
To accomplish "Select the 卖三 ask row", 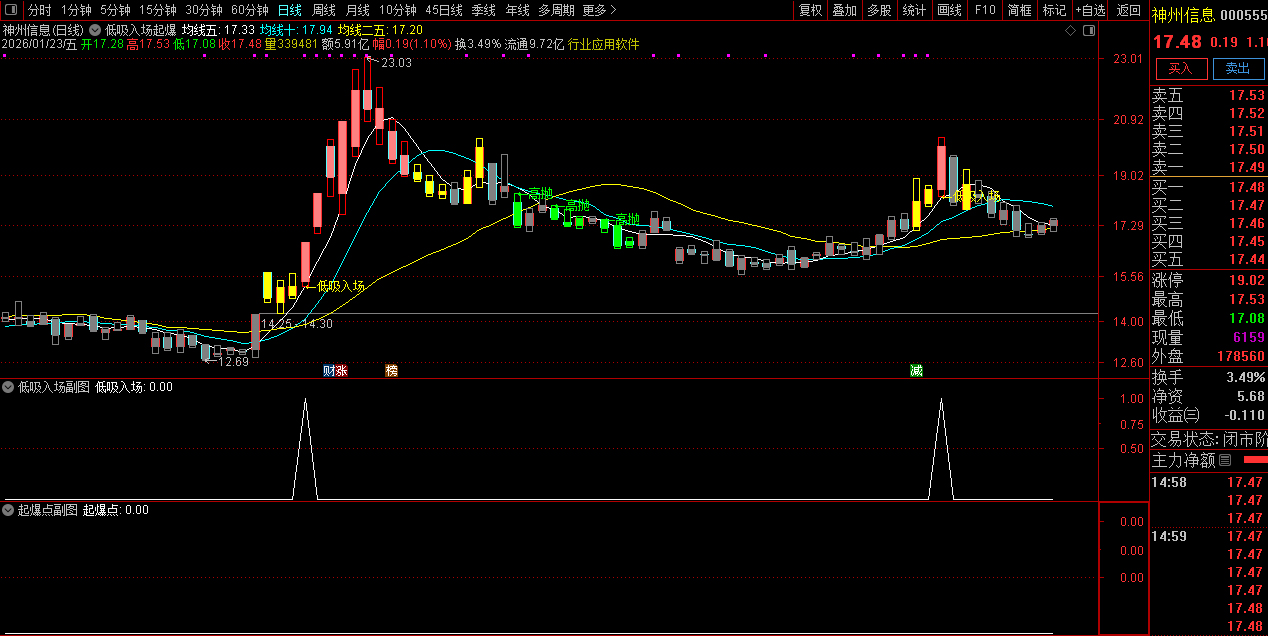I will (1209, 132).
